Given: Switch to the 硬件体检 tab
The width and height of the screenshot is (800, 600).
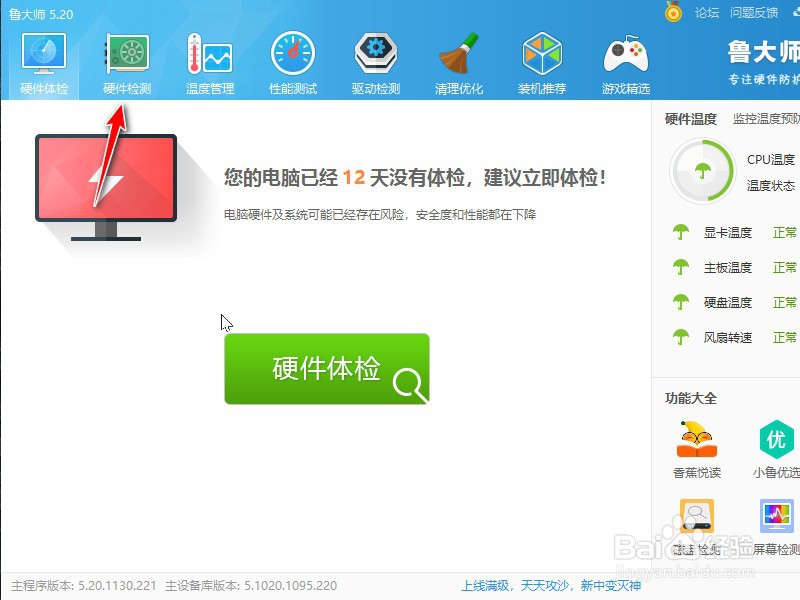Looking at the screenshot, I should coord(42,62).
